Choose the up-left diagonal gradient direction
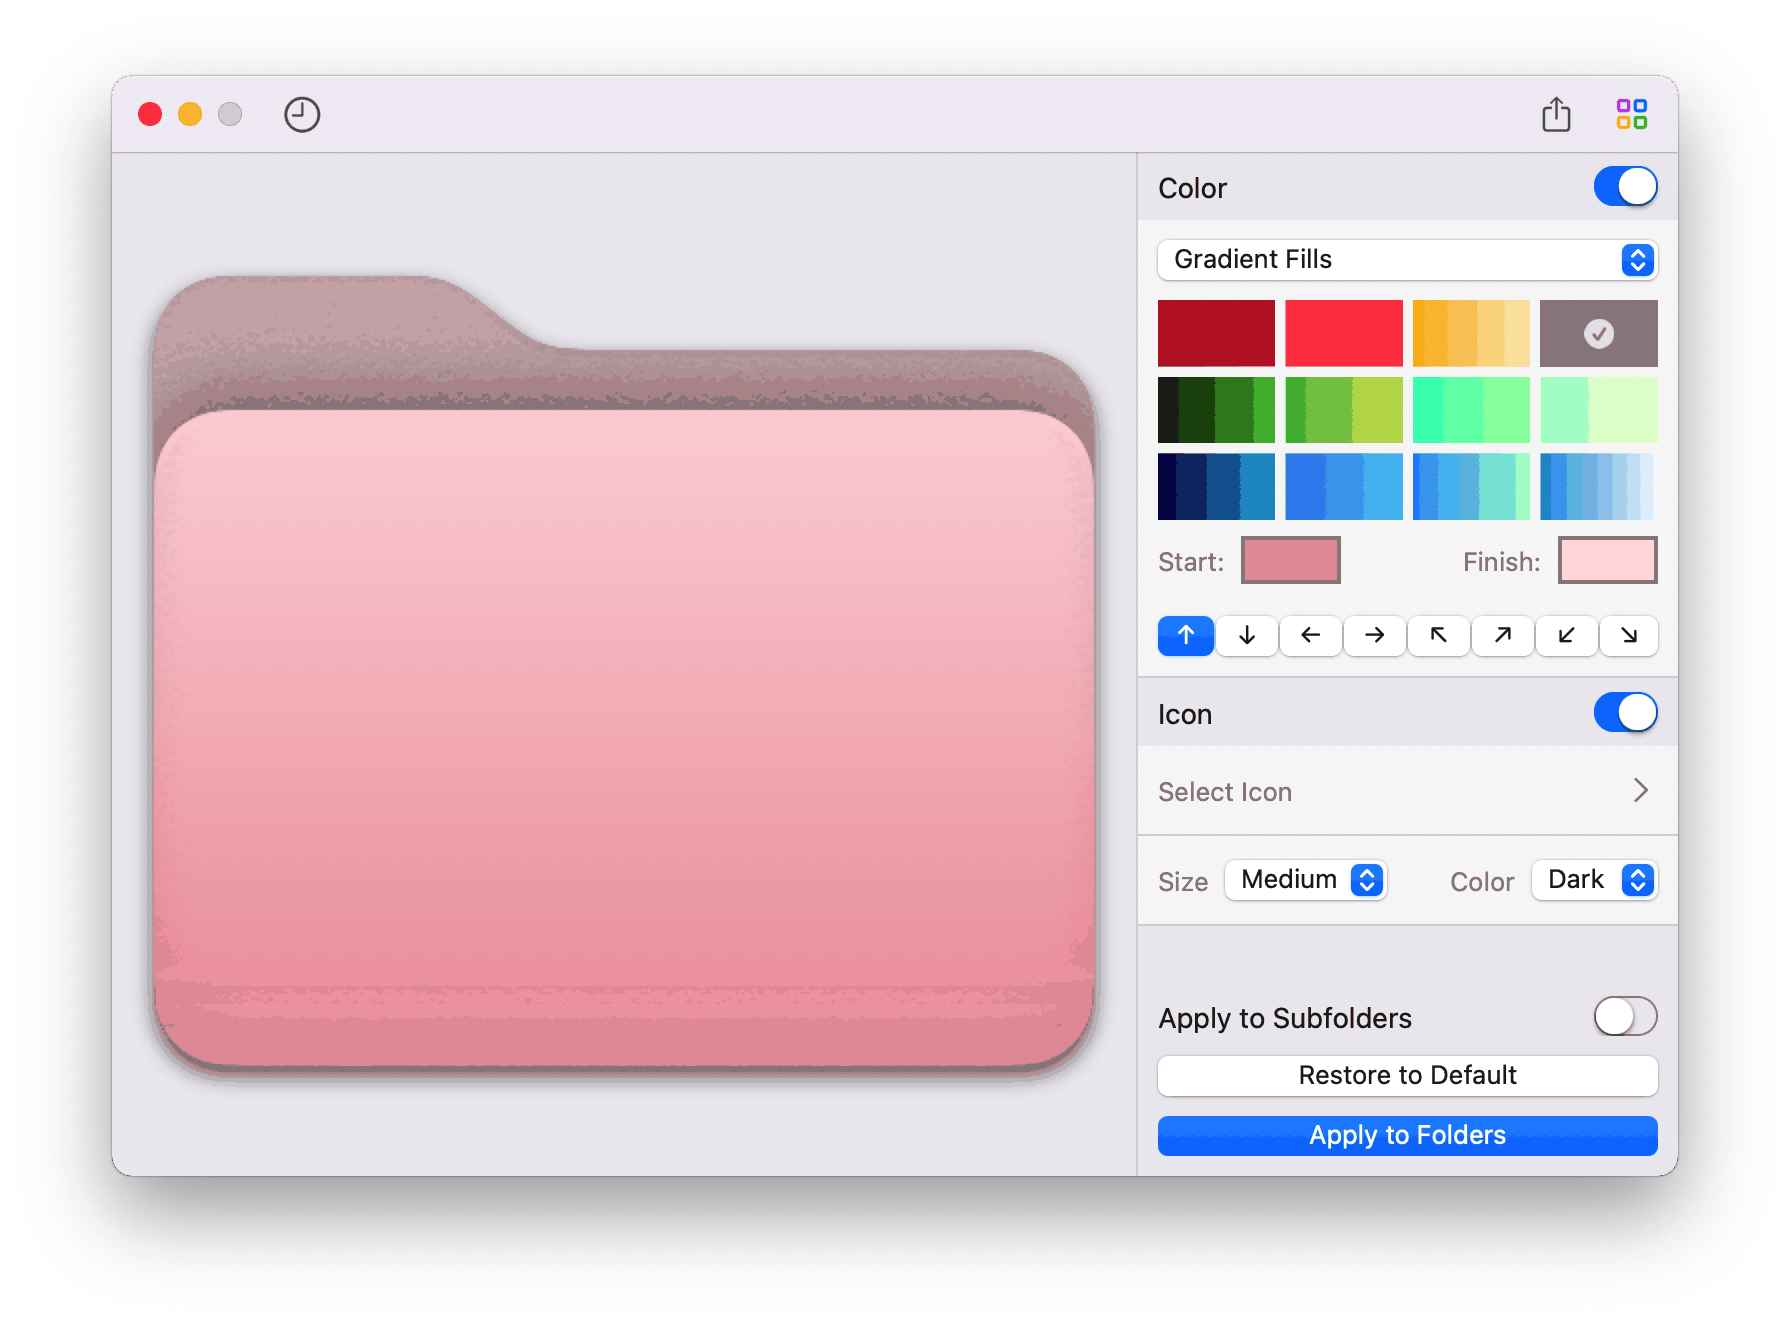Image resolution: width=1790 pixels, height=1324 pixels. pyautogui.click(x=1439, y=635)
